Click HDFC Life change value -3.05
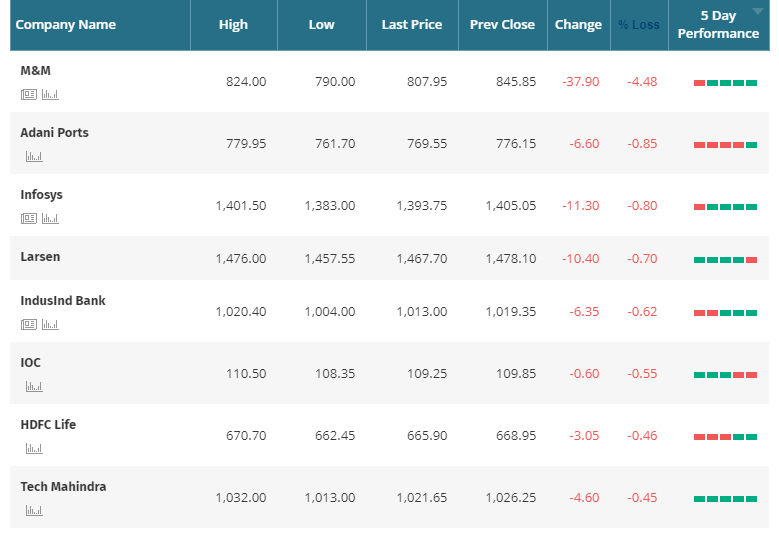This screenshot has height=536, width=779. click(584, 436)
